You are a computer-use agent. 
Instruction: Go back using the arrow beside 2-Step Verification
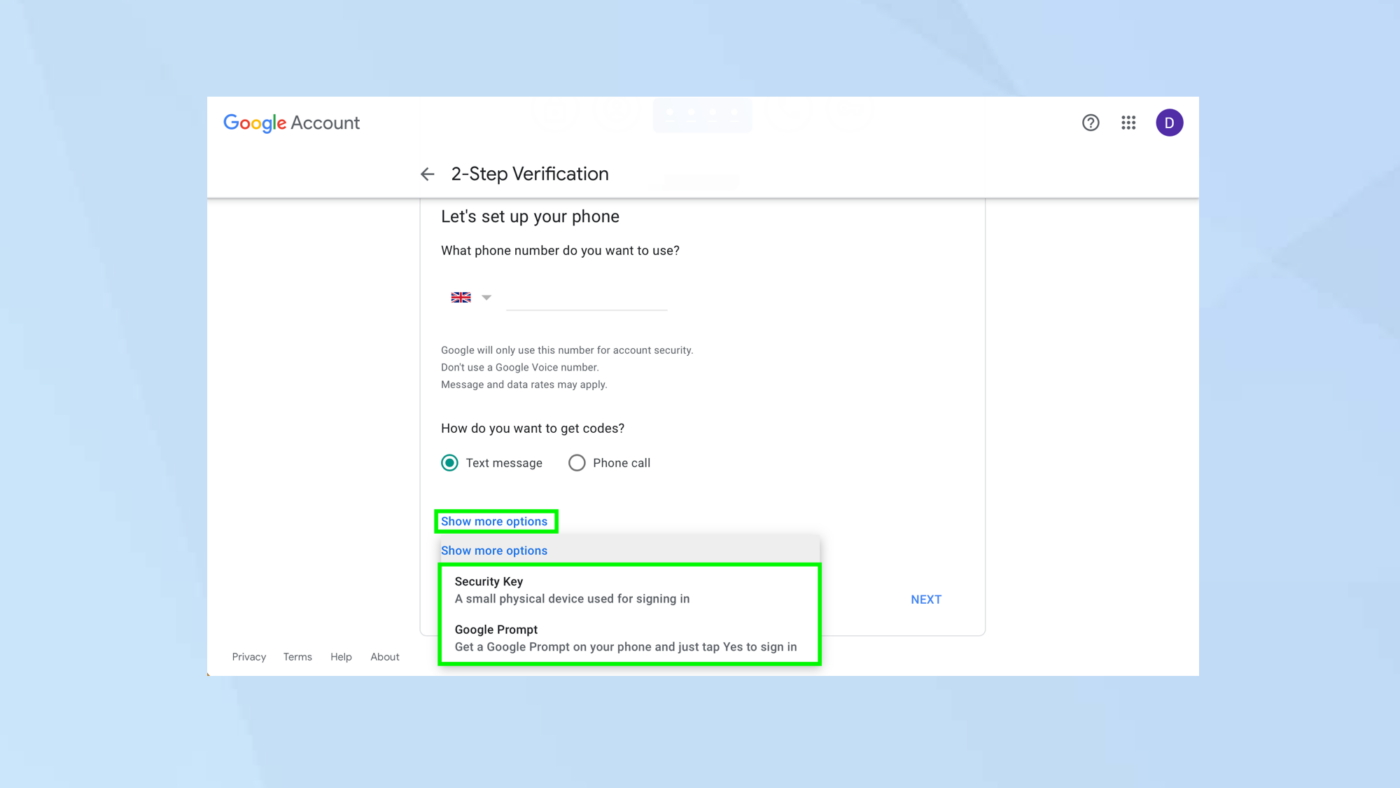coord(427,174)
